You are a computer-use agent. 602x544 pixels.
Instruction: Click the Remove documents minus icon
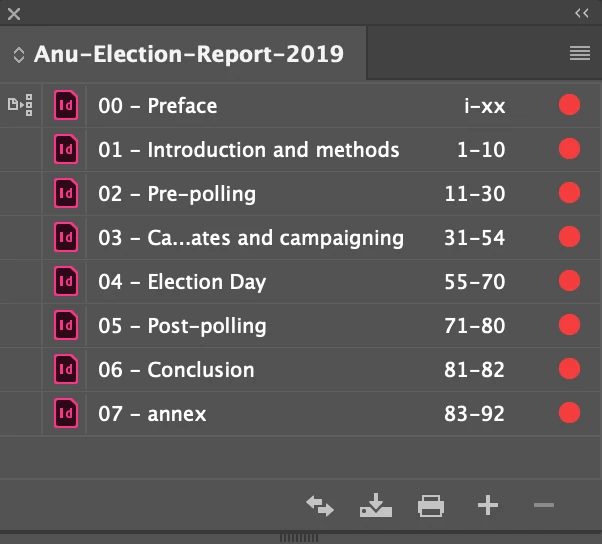click(x=544, y=505)
